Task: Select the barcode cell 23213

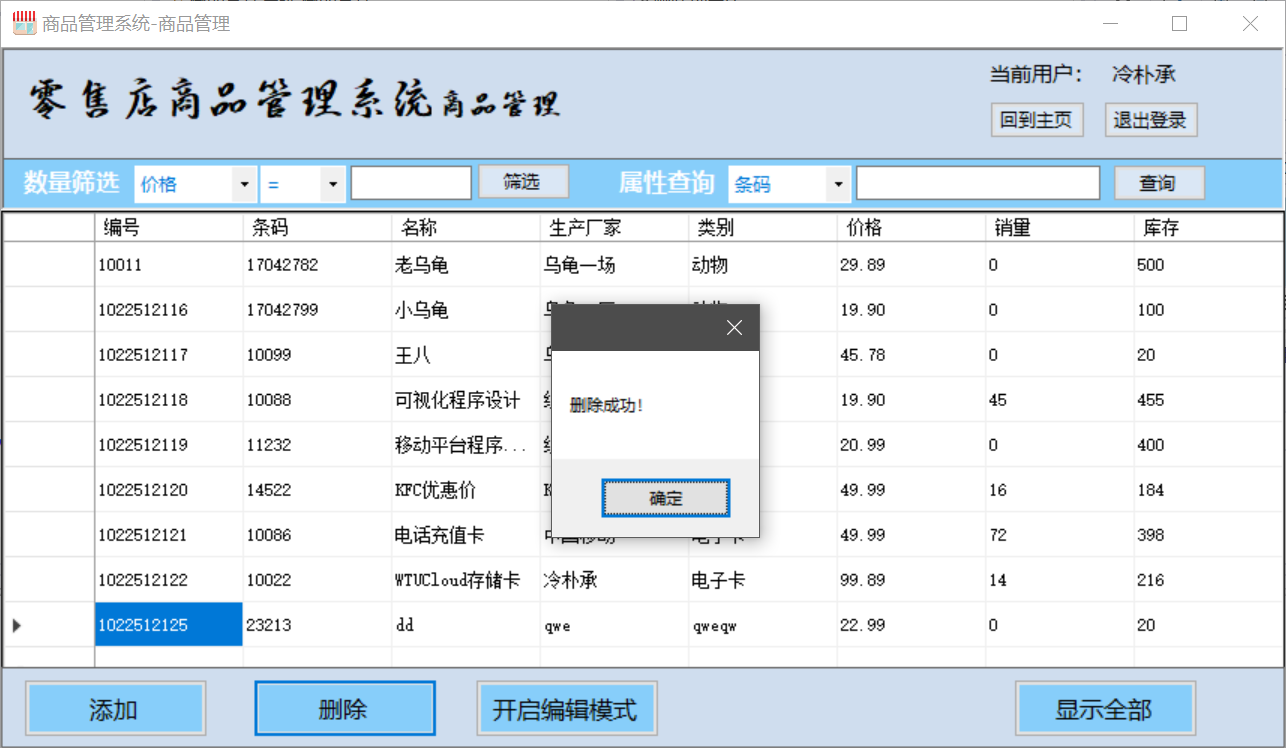Action: [318, 625]
